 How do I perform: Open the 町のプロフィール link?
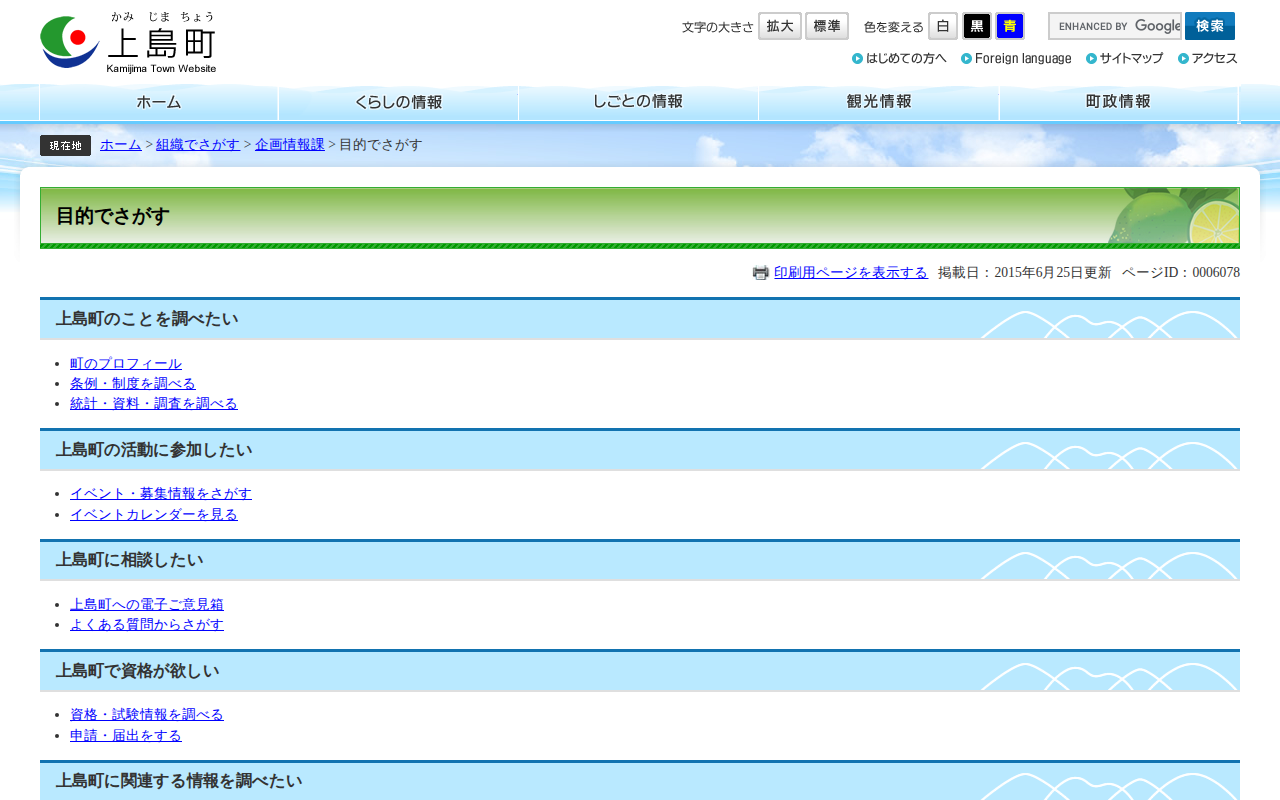click(x=126, y=364)
